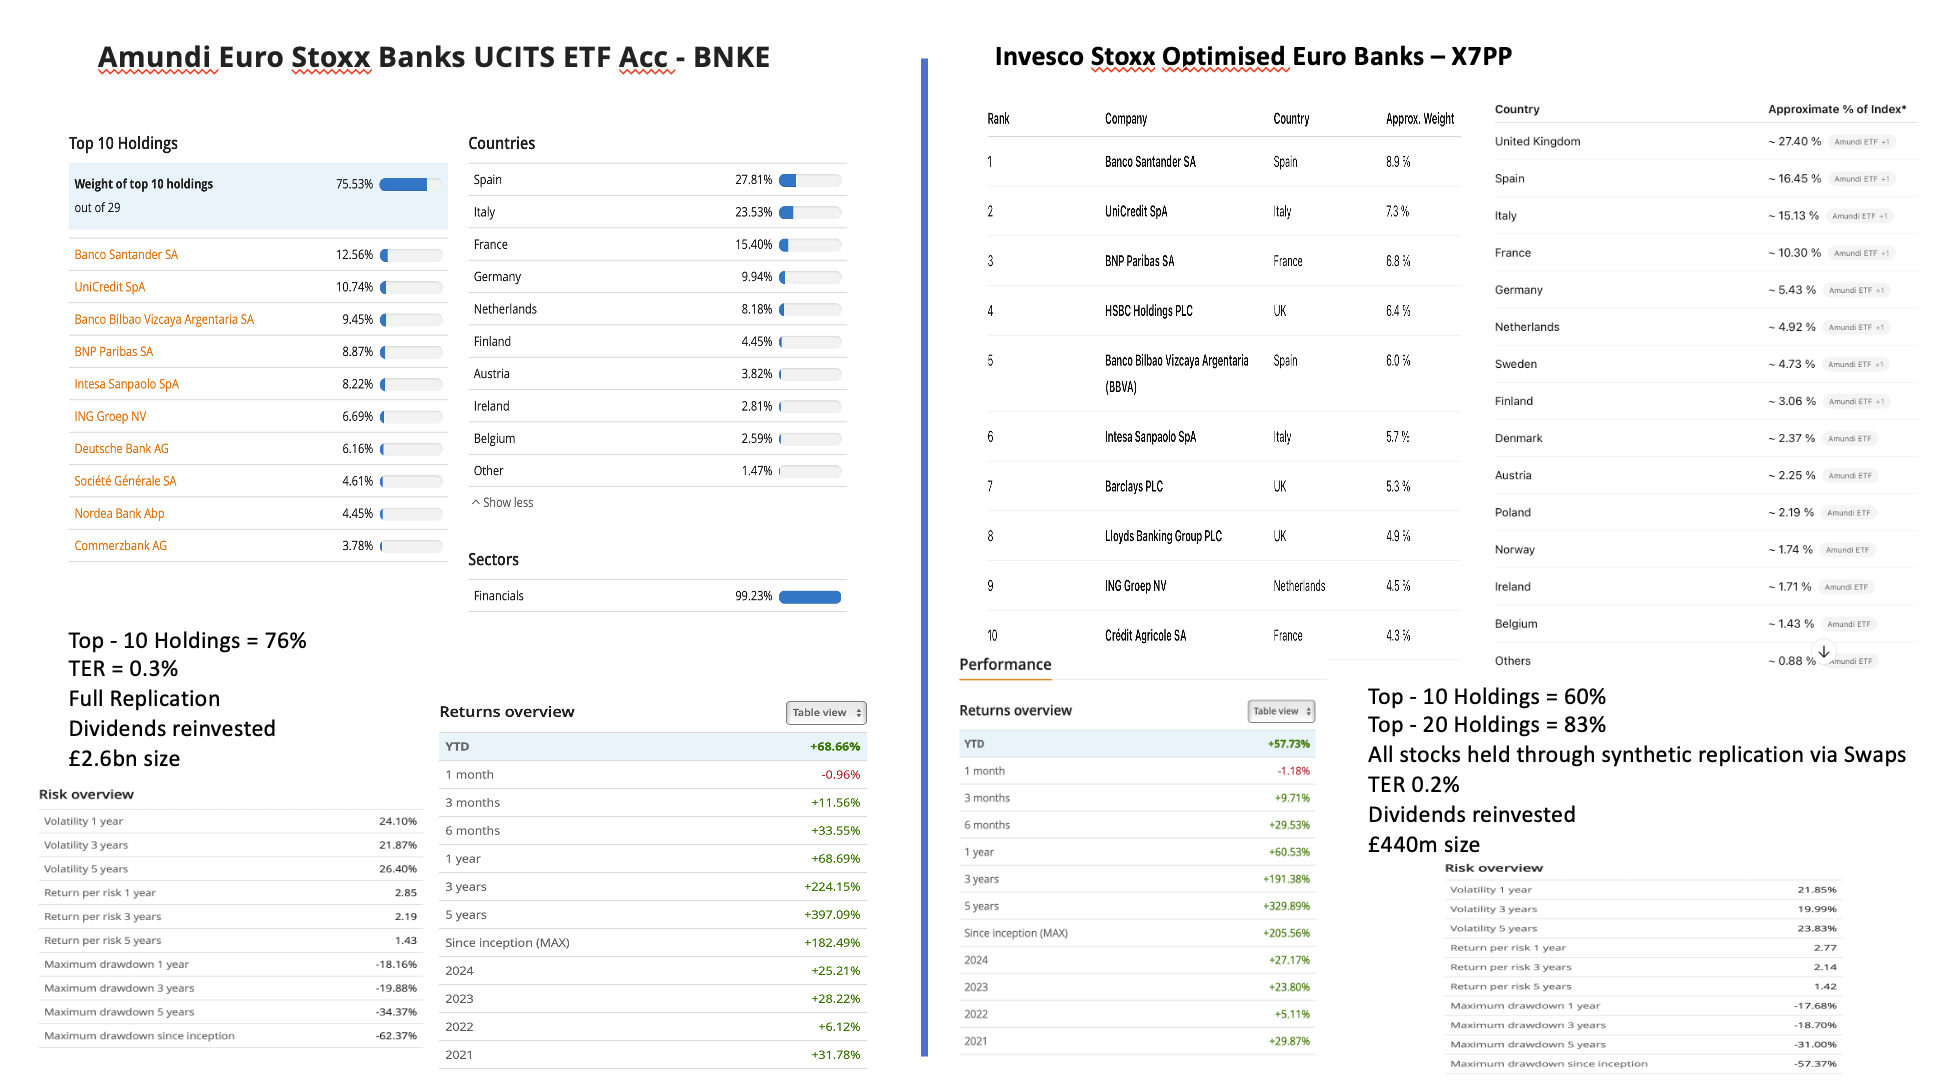Click the Amundi ETF tag beside Norway
1948x1086 pixels.
pyautogui.click(x=1847, y=550)
